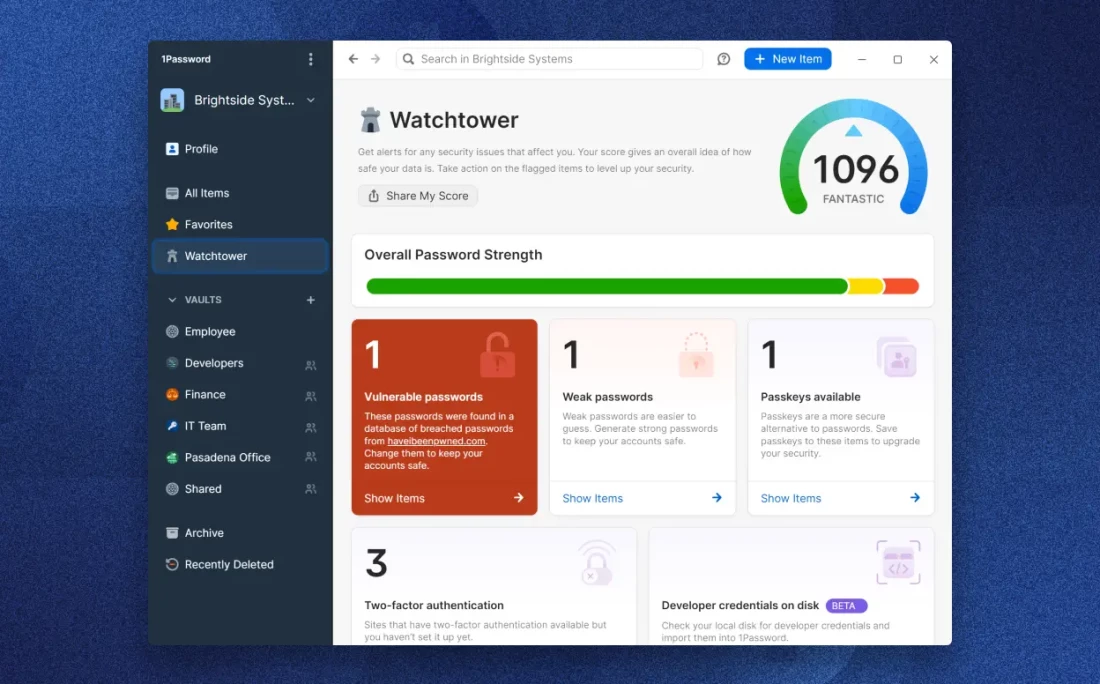Open the help question mark icon
Viewport: 1100px width, 684px height.
coord(724,59)
